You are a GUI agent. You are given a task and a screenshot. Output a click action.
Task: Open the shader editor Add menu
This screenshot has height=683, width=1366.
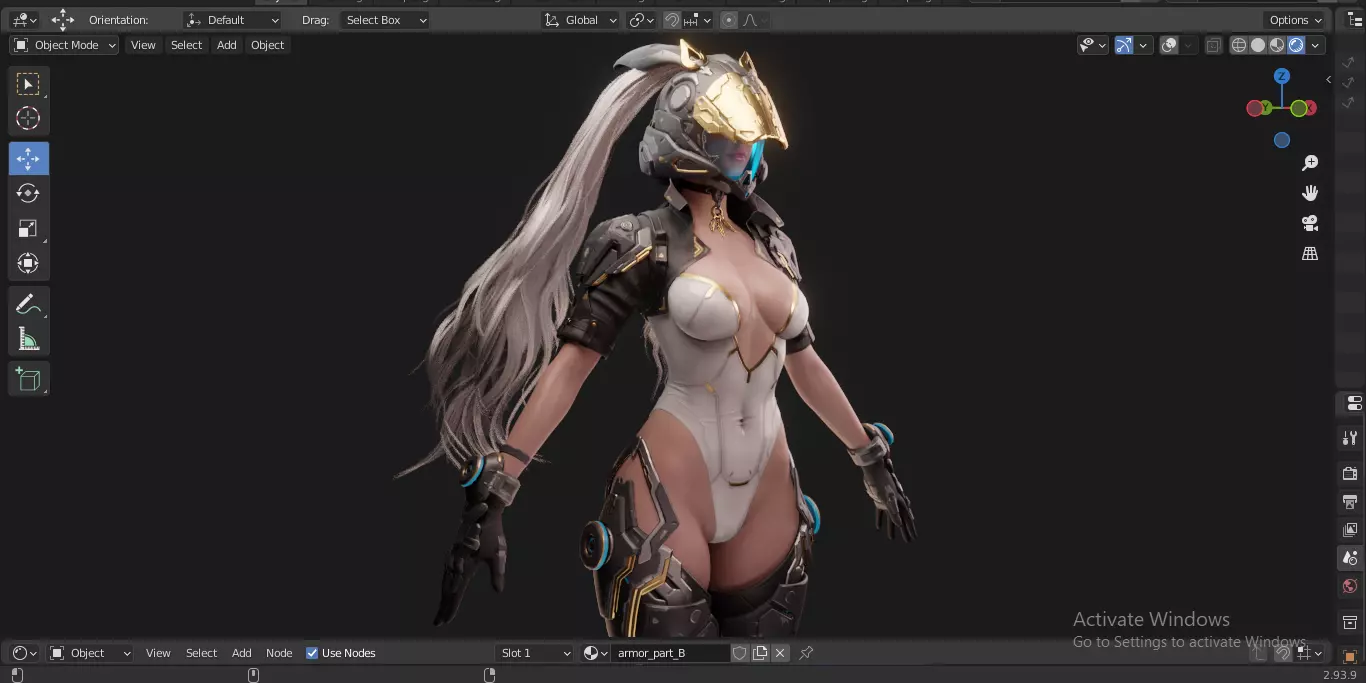click(x=242, y=653)
